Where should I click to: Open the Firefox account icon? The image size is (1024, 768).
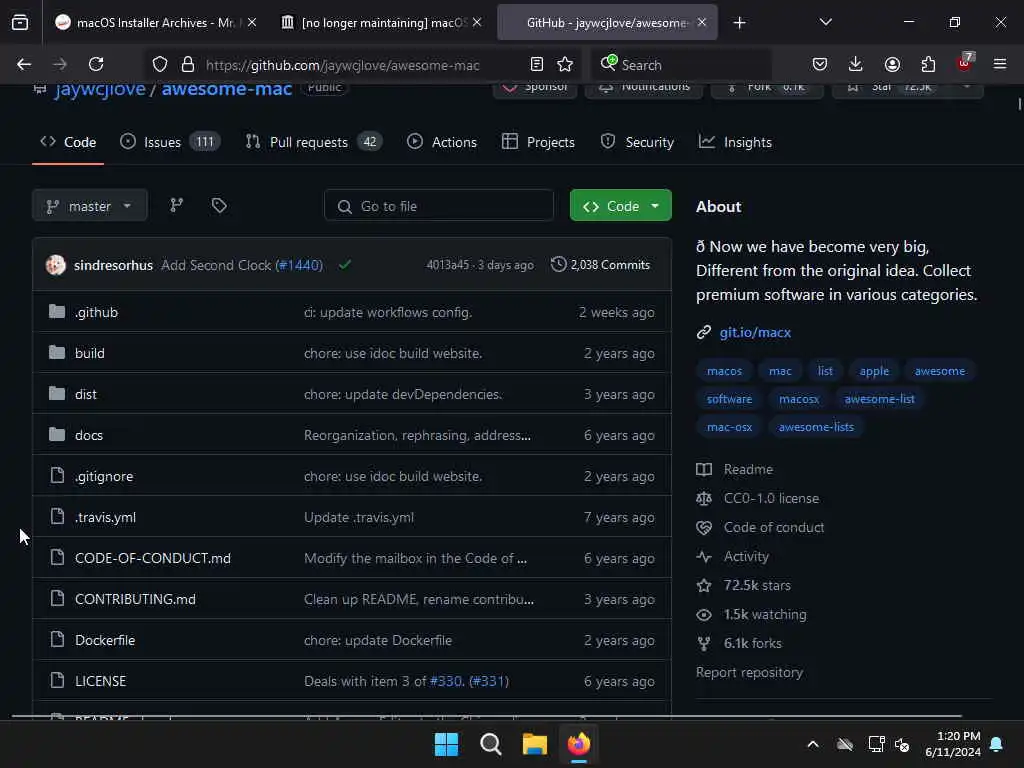pos(892,64)
